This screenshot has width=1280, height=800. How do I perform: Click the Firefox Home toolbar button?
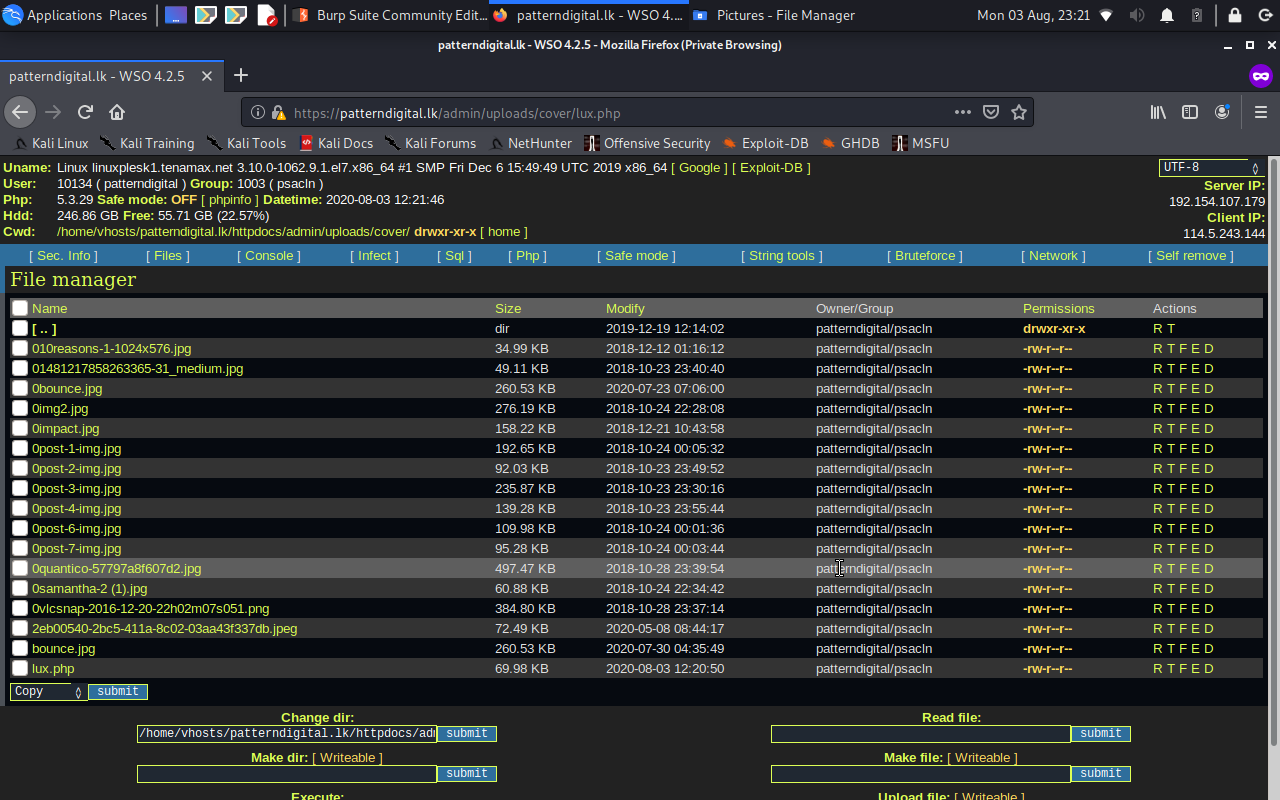tap(117, 112)
